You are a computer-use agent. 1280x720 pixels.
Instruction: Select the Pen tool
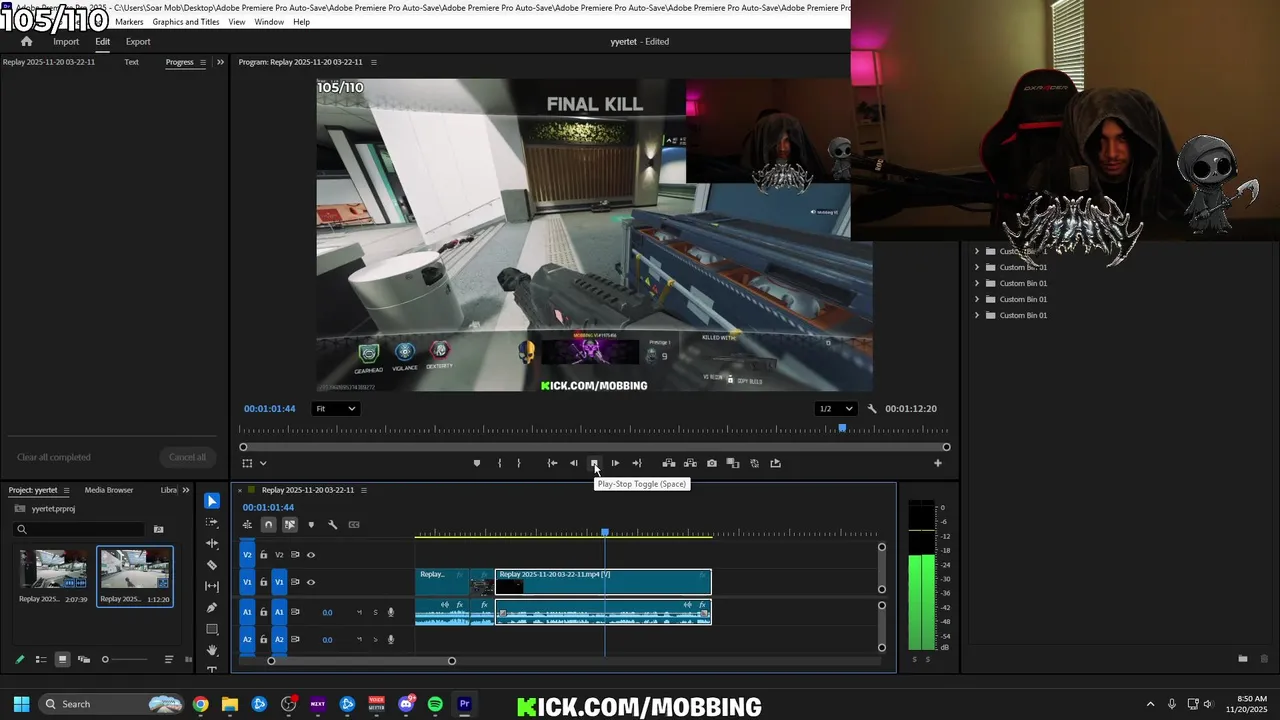pyautogui.click(x=212, y=607)
